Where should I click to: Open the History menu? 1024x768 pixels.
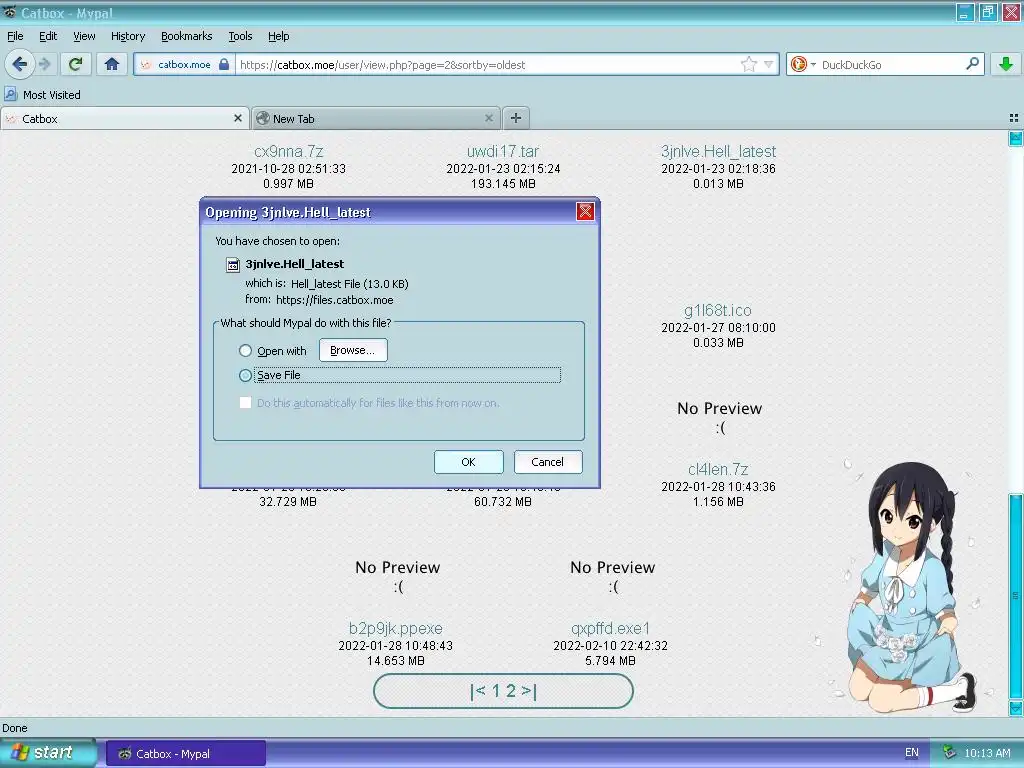tap(128, 36)
